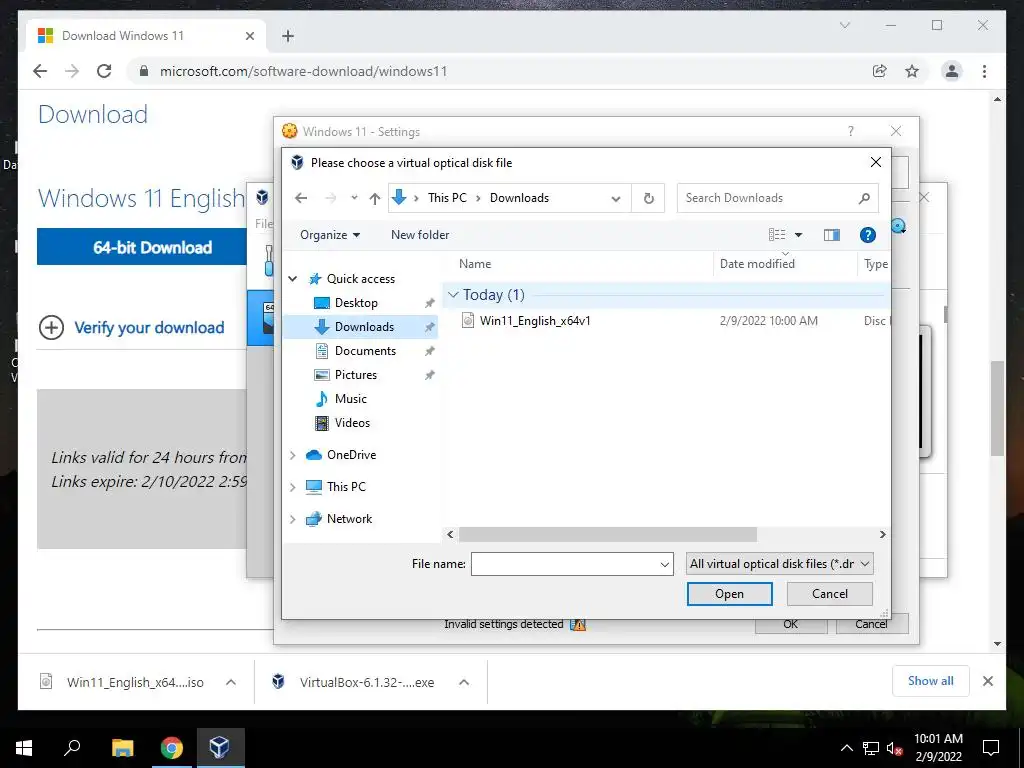The height and width of the screenshot is (768, 1024).
Task: Unpin Desktop from Quick access pin icon
Action: click(429, 303)
